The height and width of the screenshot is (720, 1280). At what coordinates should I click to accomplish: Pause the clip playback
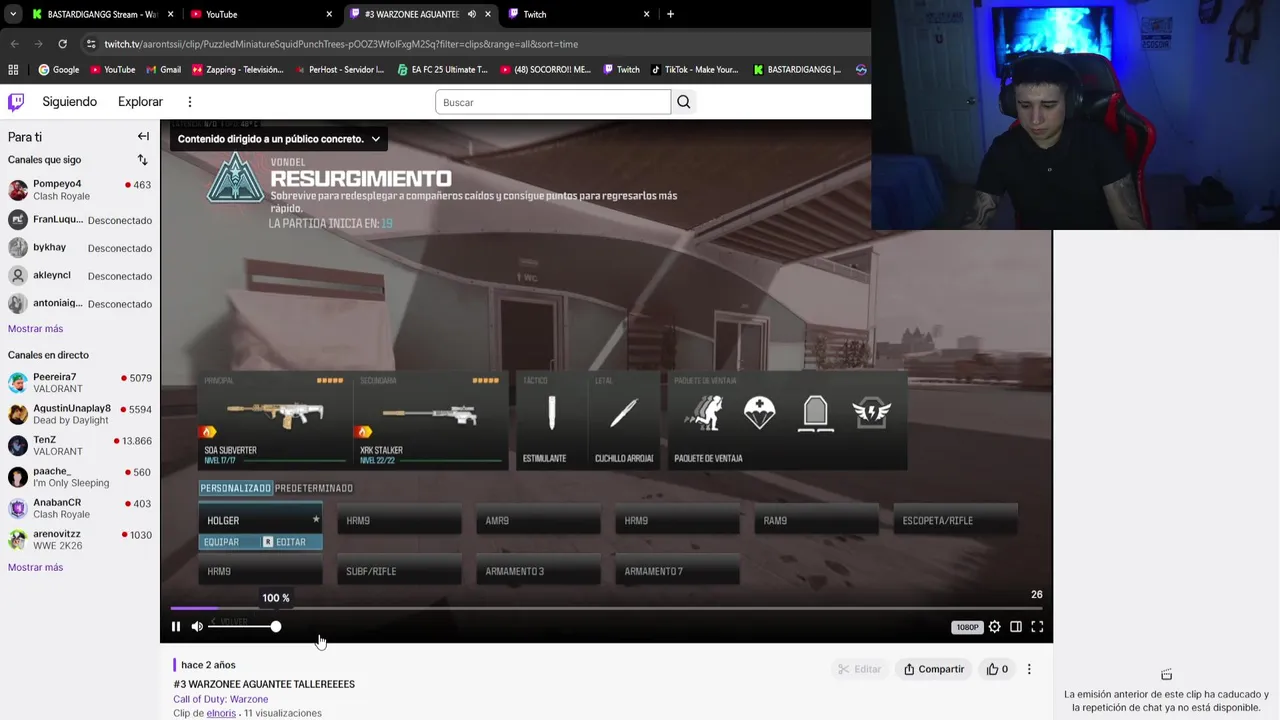176,627
